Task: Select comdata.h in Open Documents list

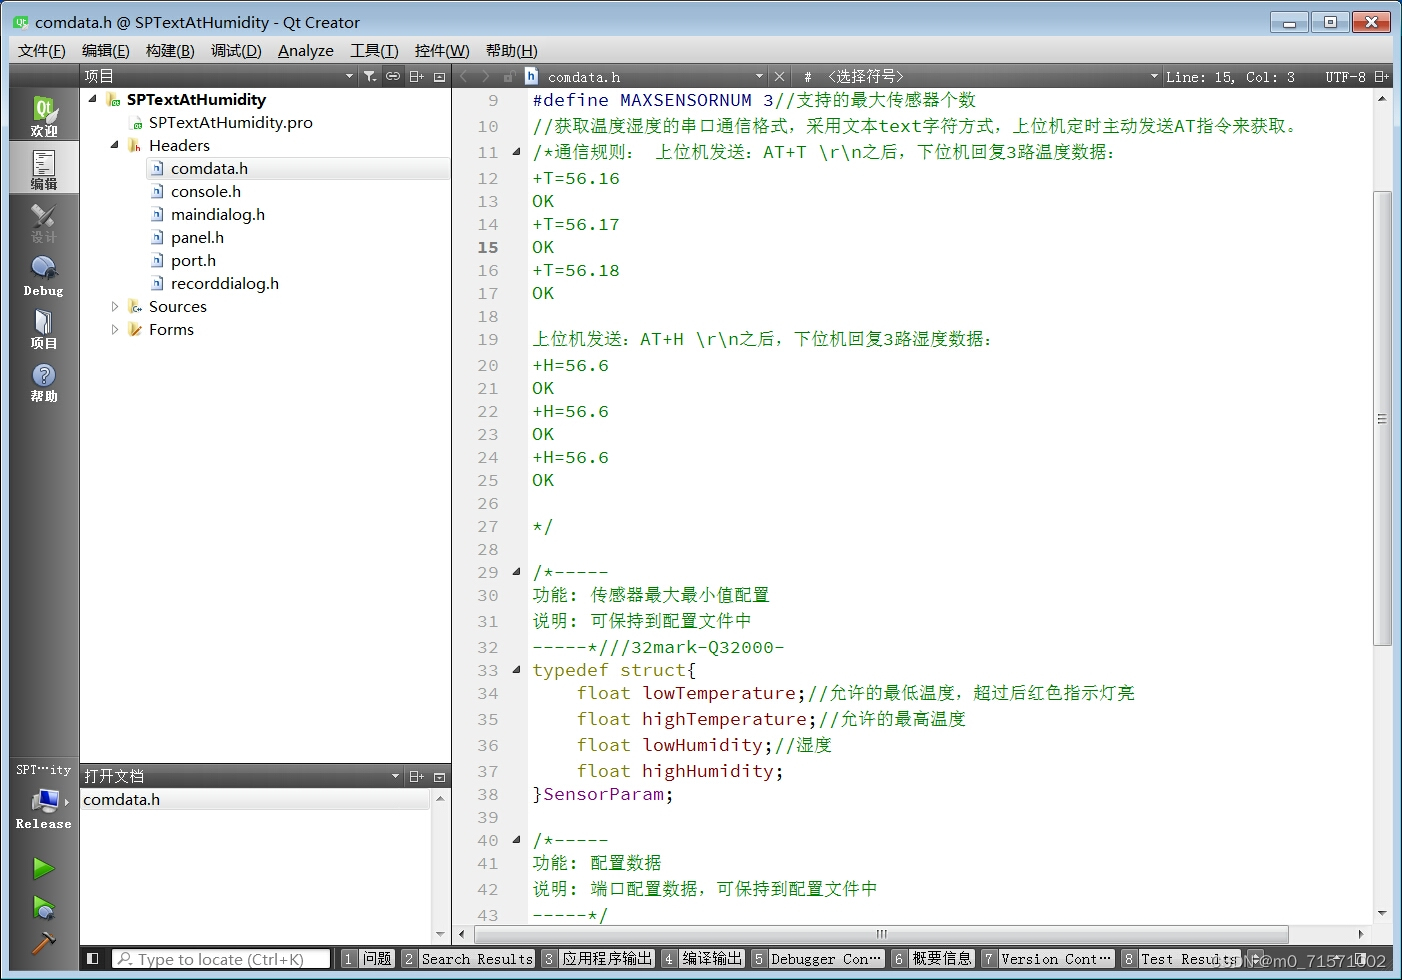Action: pyautogui.click(x=256, y=799)
